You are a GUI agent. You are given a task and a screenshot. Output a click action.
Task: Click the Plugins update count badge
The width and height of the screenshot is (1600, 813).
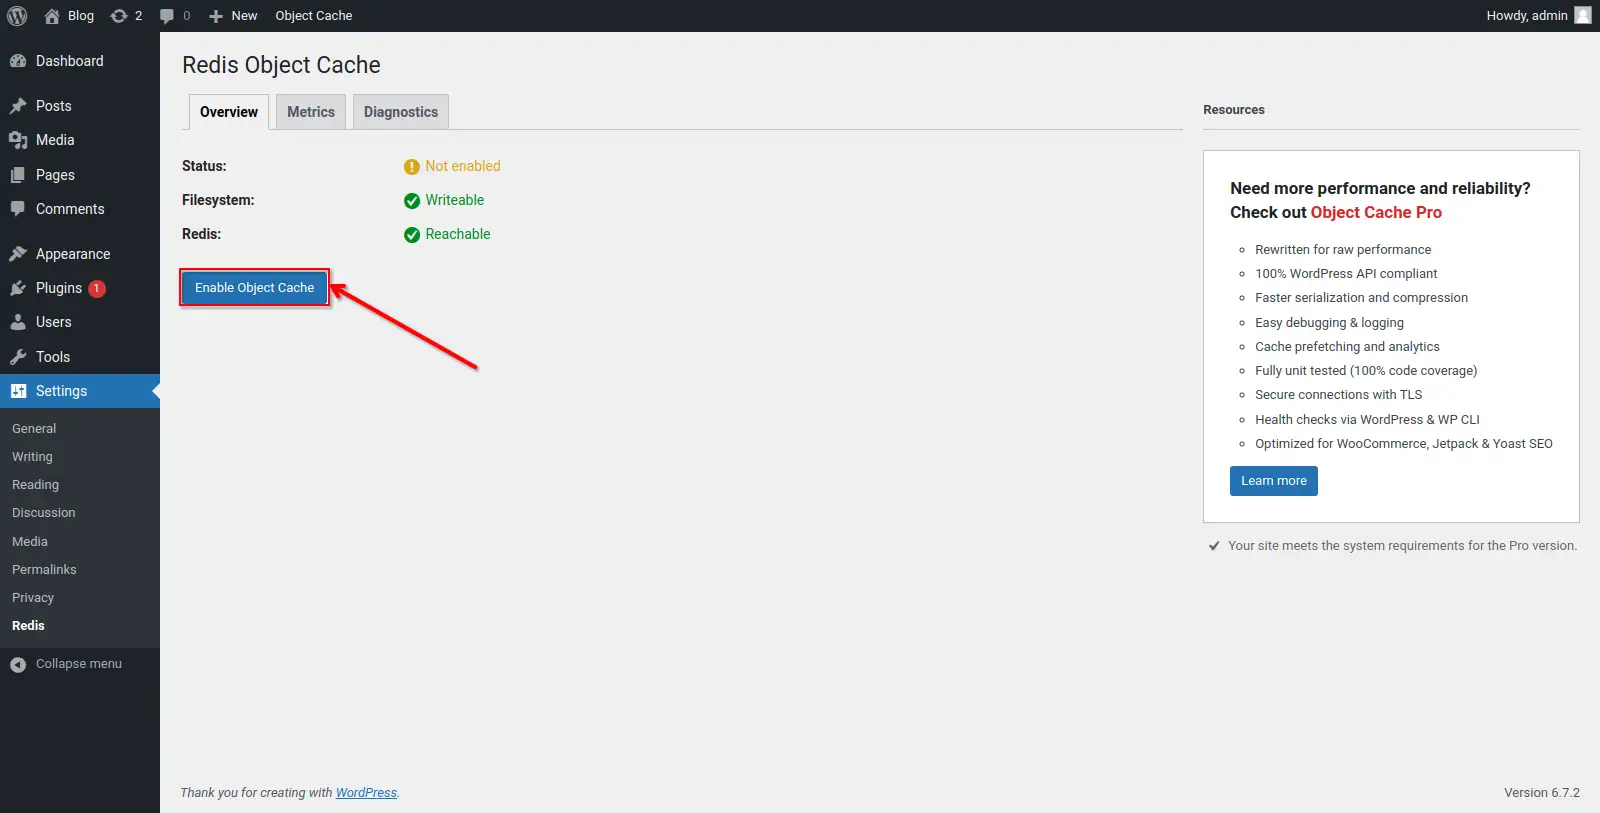coord(97,288)
